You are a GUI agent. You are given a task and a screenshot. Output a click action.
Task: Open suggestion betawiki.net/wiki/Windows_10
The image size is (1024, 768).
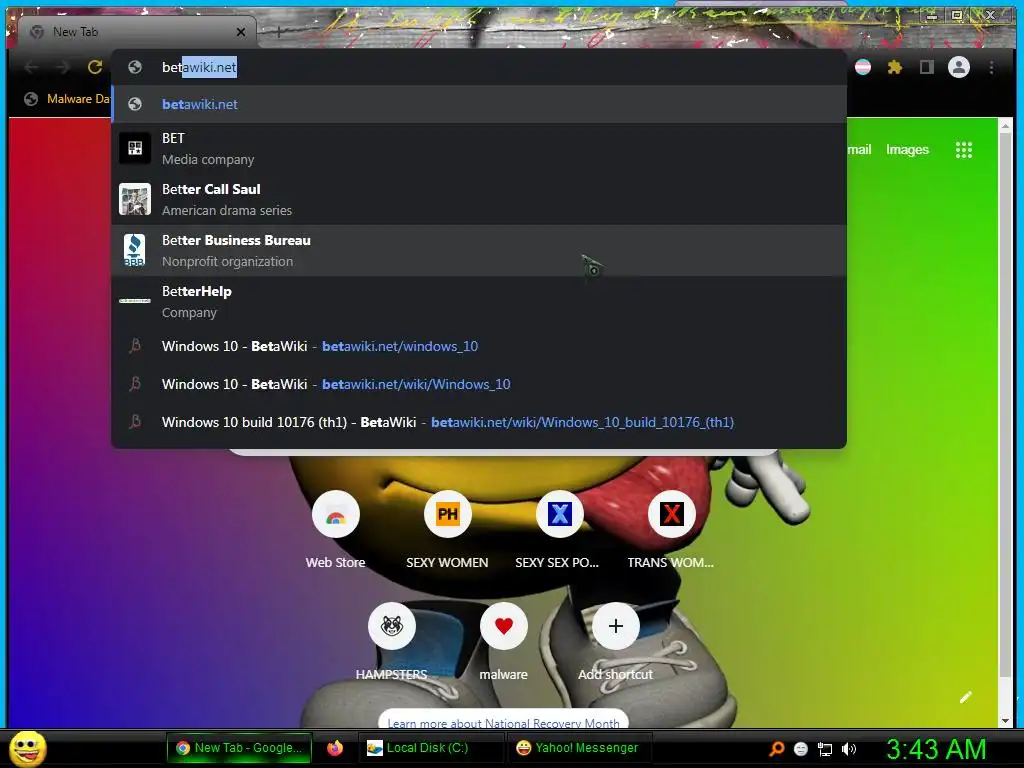[479, 384]
